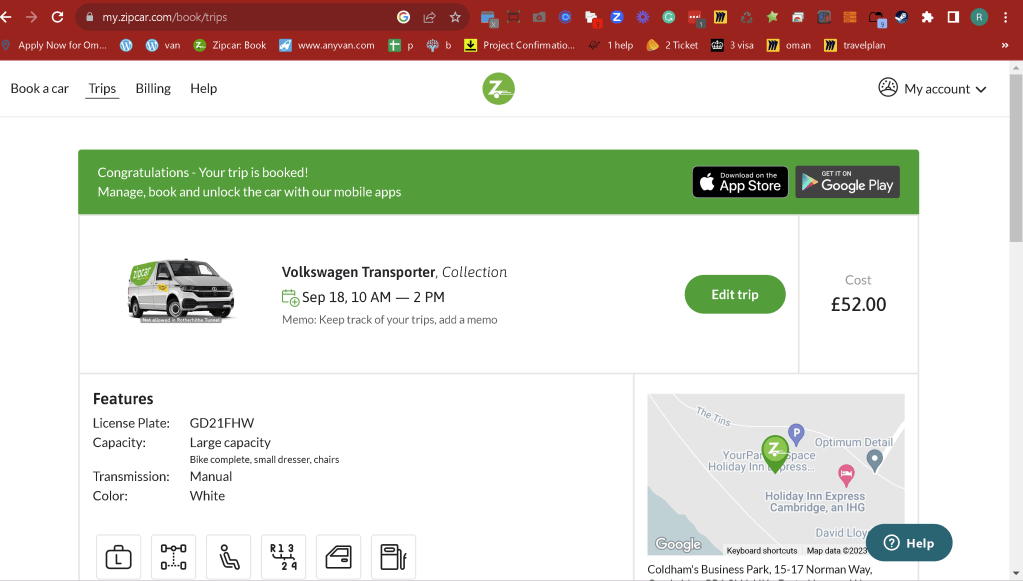Open the Steam extension icon
The width and height of the screenshot is (1023, 581).
pyautogui.click(x=902, y=18)
